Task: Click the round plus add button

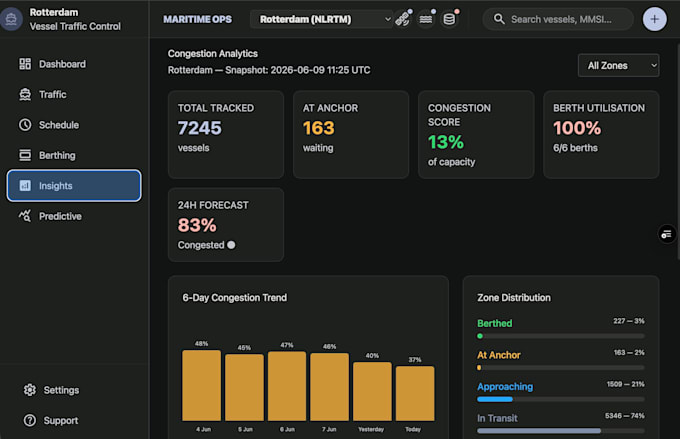Action: (x=654, y=19)
